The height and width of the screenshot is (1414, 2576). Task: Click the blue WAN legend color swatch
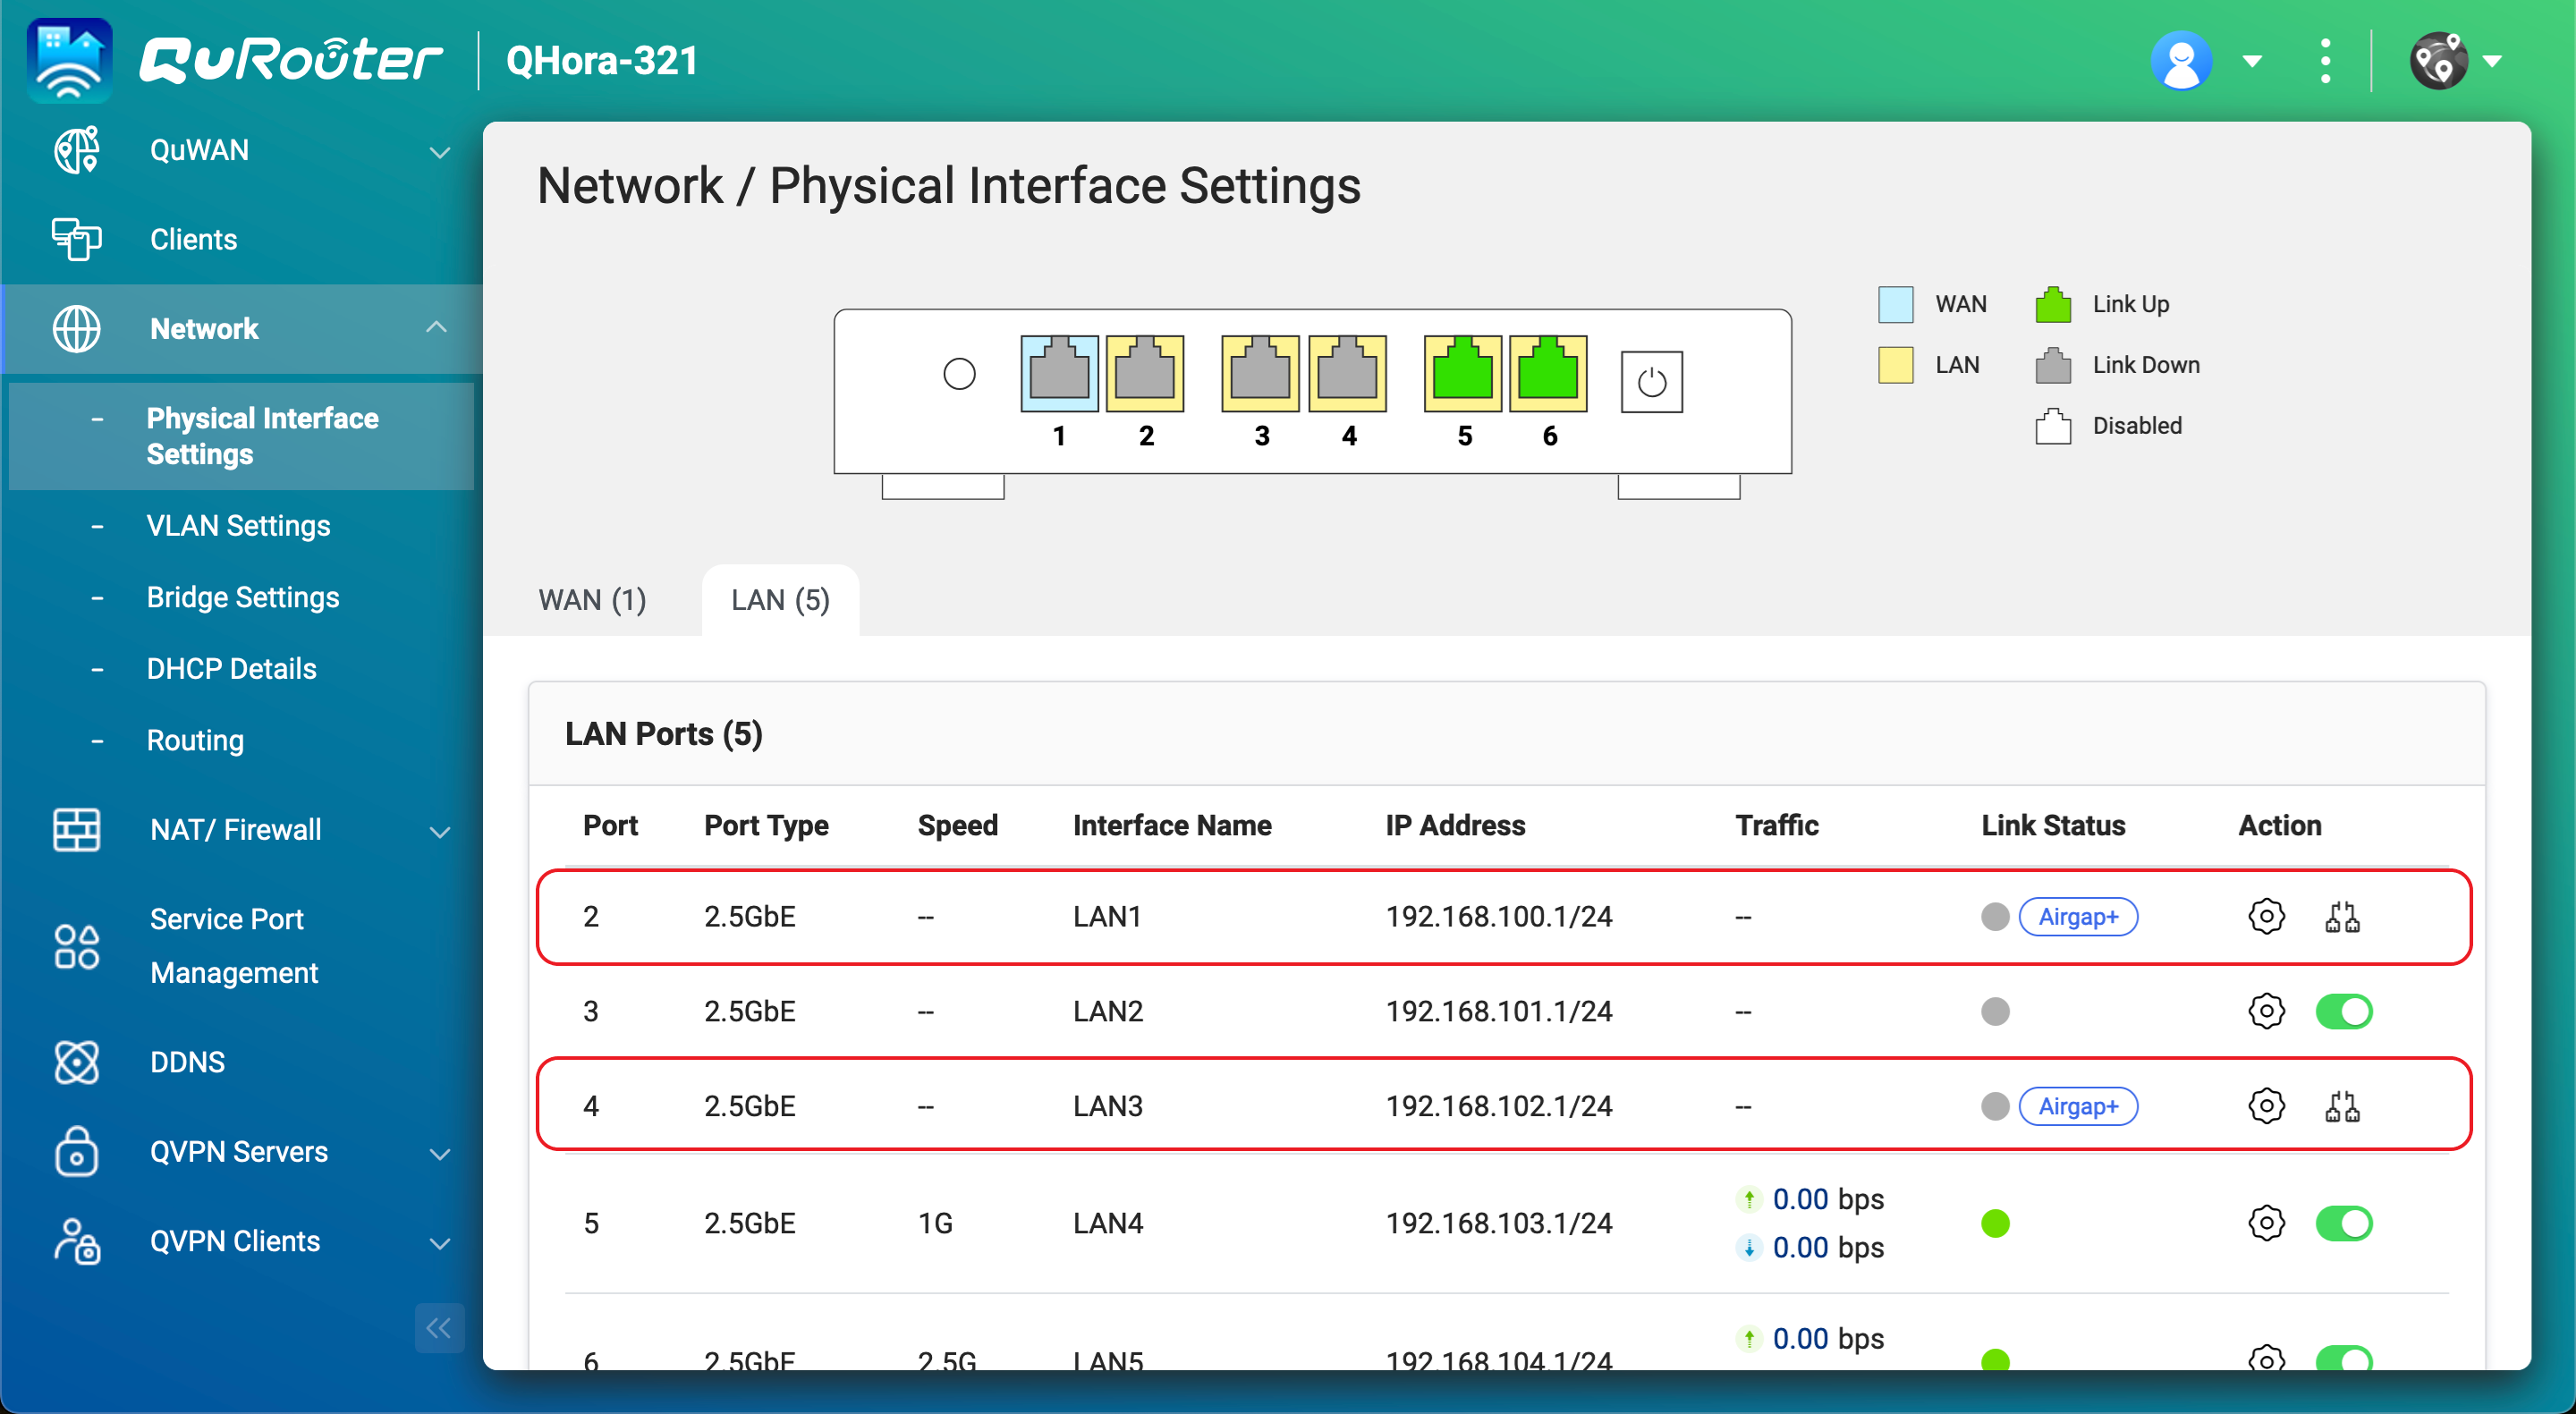[x=1895, y=304]
